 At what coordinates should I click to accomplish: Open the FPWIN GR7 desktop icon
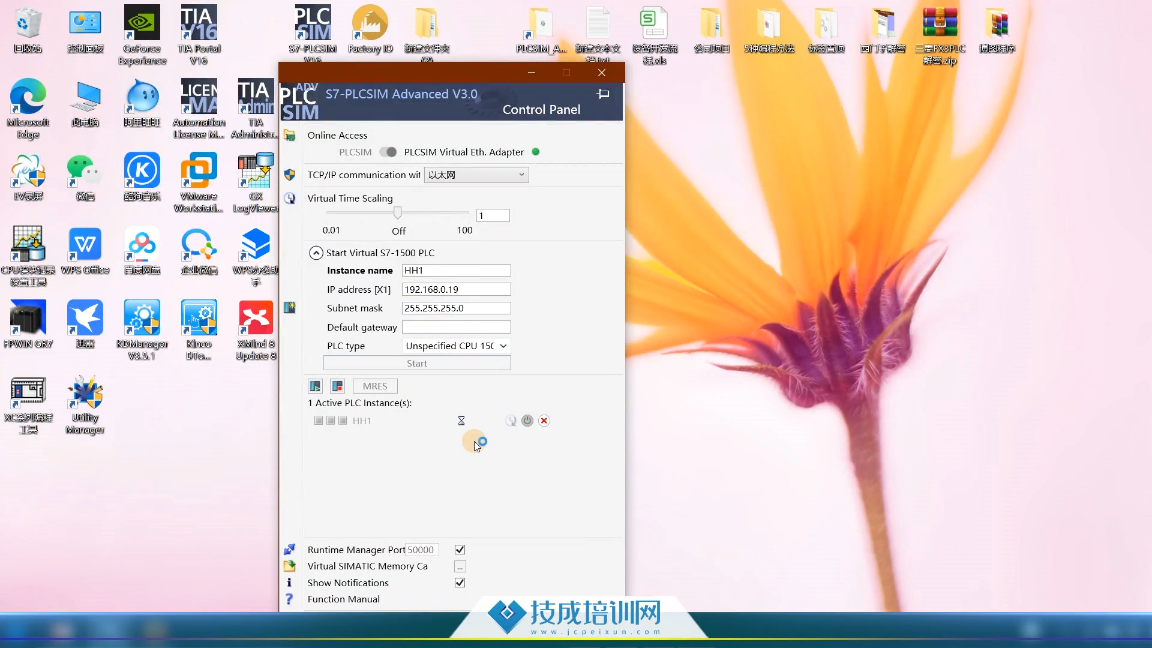(28, 324)
